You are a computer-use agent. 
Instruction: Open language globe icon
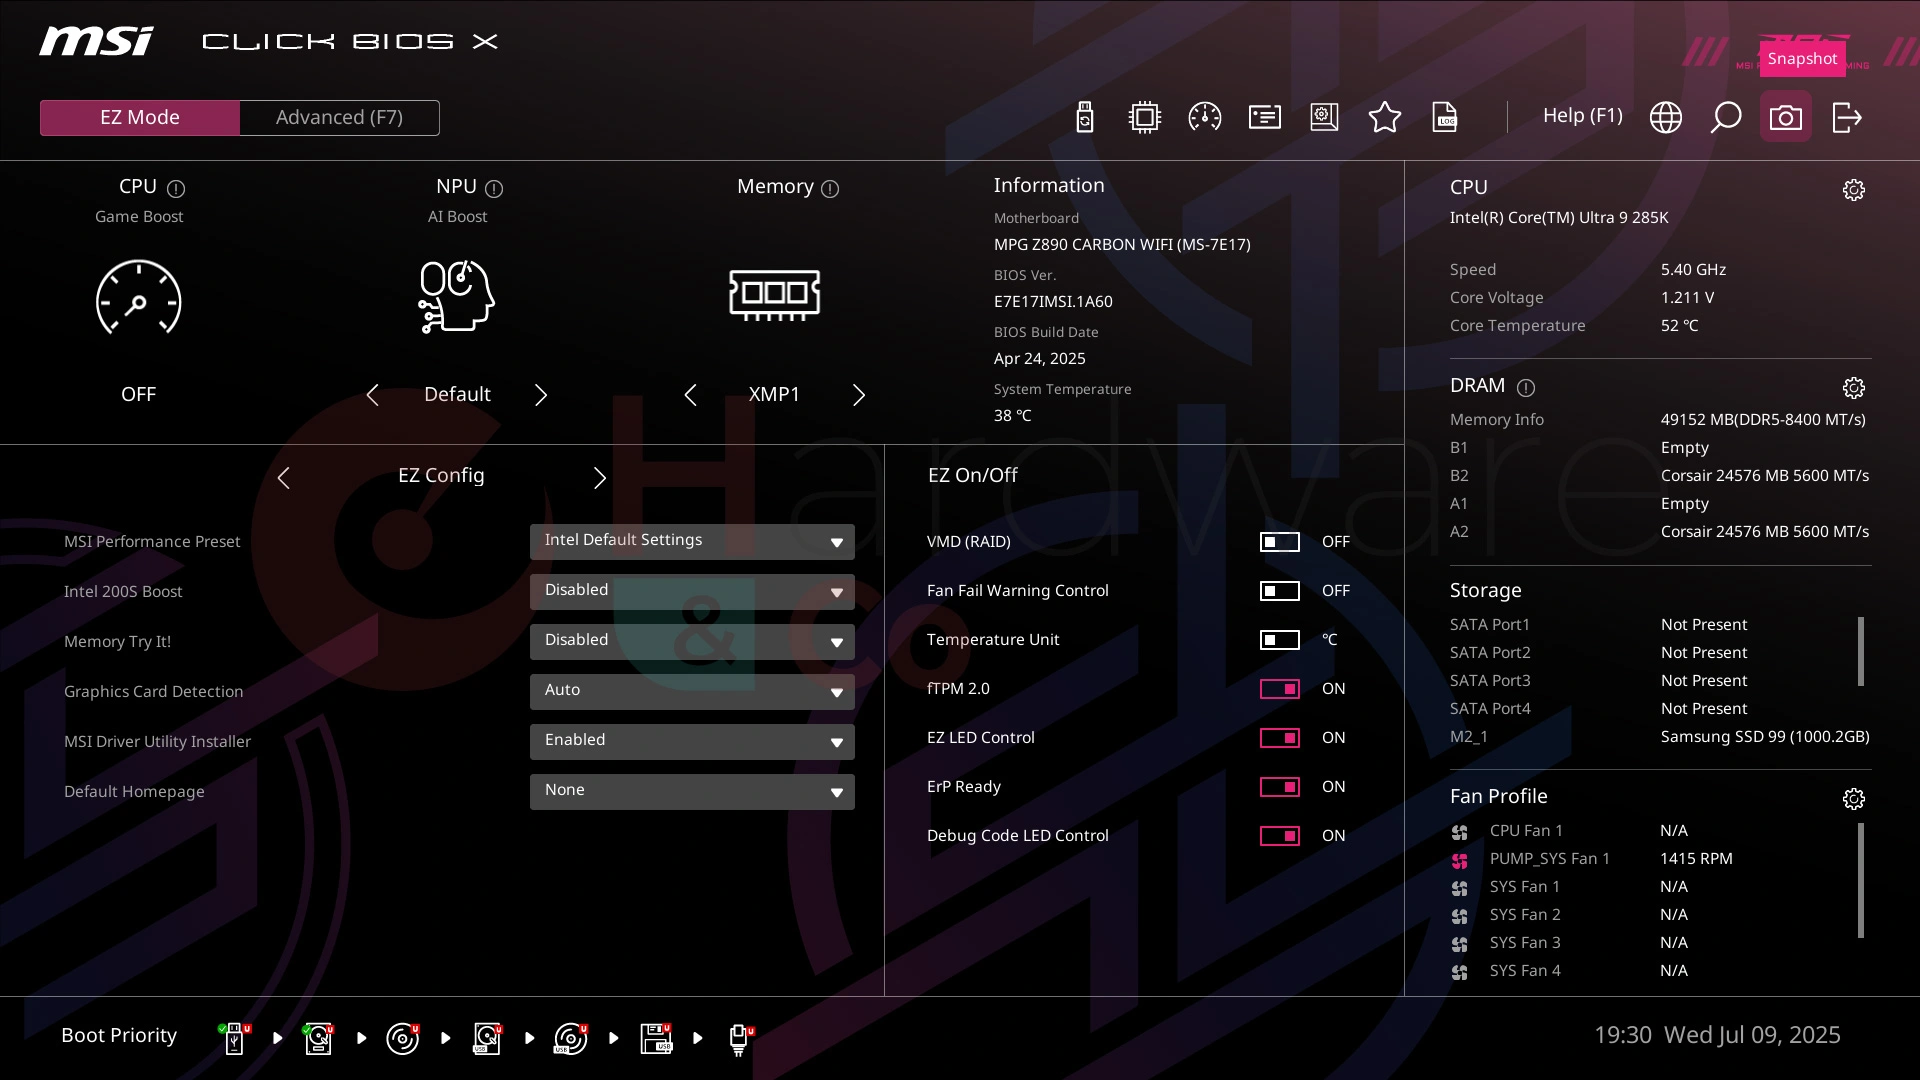[x=1665, y=117]
